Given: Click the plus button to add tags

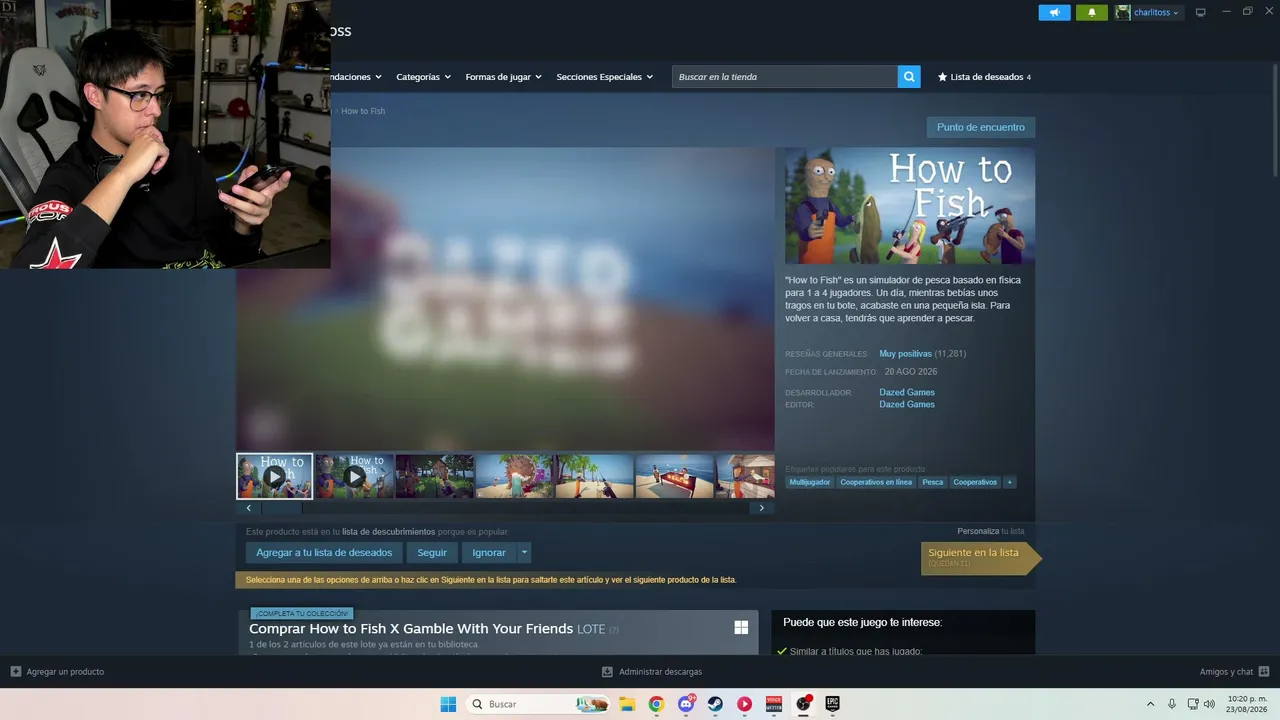Looking at the screenshot, I should pos(1010,482).
